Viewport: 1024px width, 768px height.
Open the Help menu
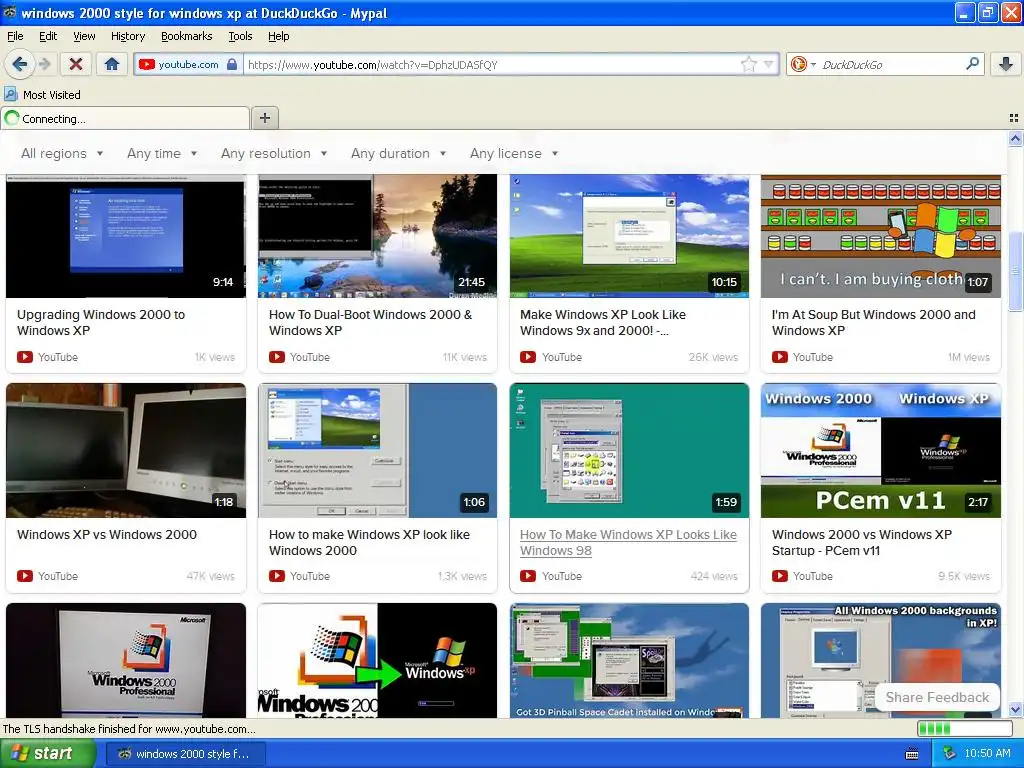tap(278, 36)
